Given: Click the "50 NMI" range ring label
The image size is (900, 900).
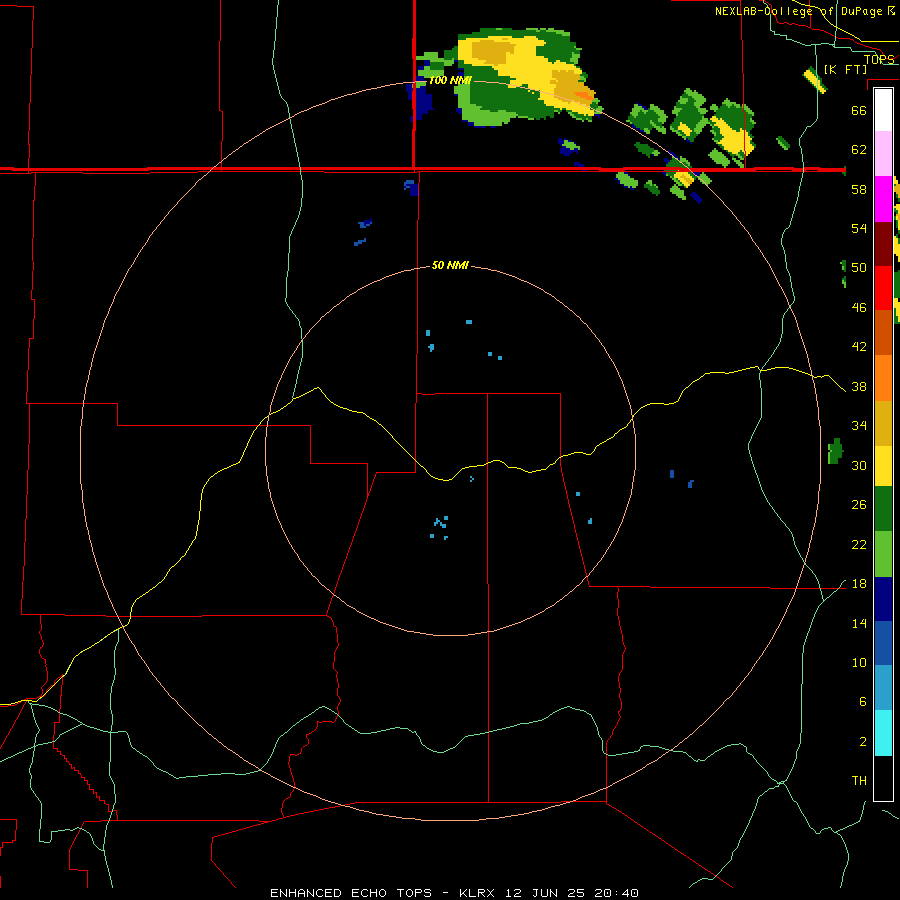Looking at the screenshot, I should pyautogui.click(x=450, y=265).
